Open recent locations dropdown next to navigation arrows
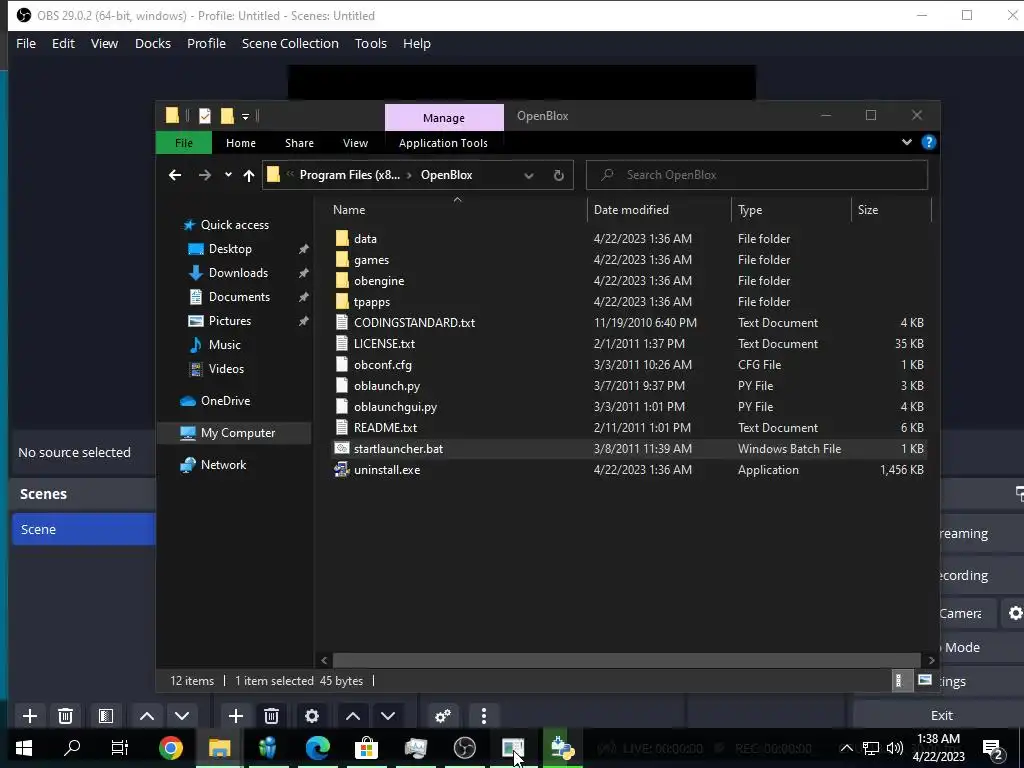The image size is (1024, 768). [228, 175]
